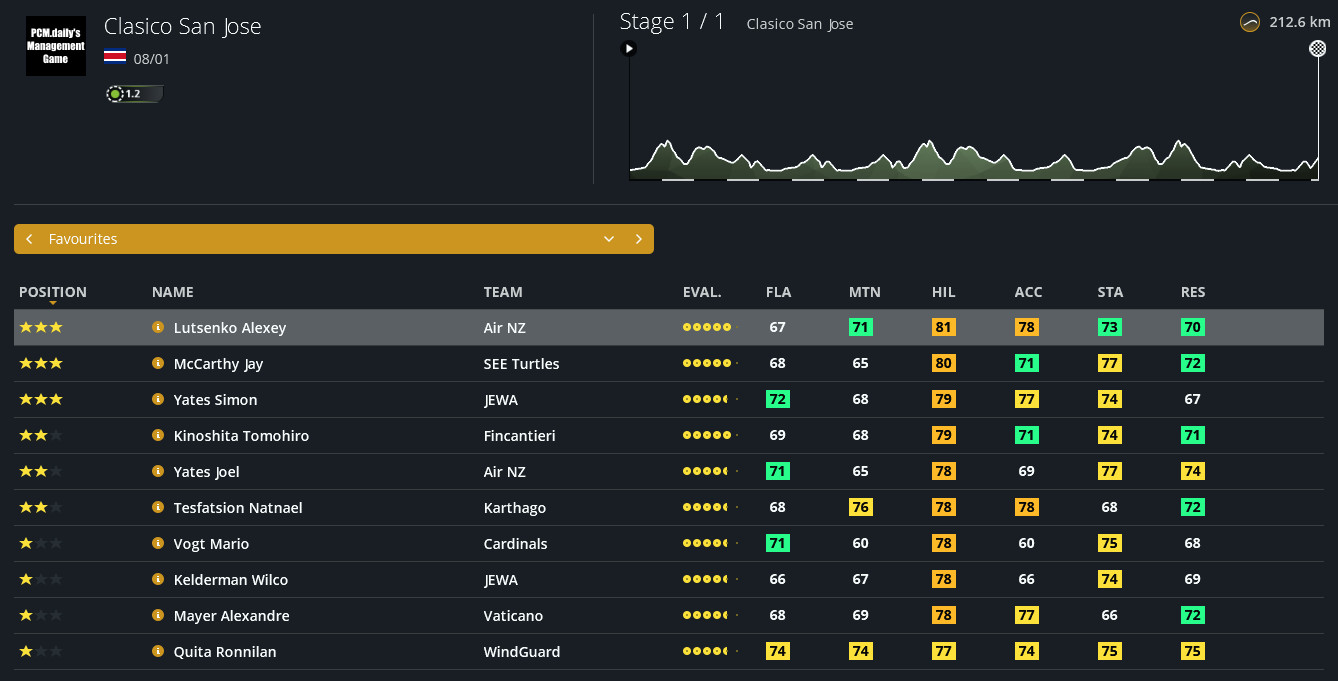Select rider name Tesfatsion Natnael

tap(238, 508)
